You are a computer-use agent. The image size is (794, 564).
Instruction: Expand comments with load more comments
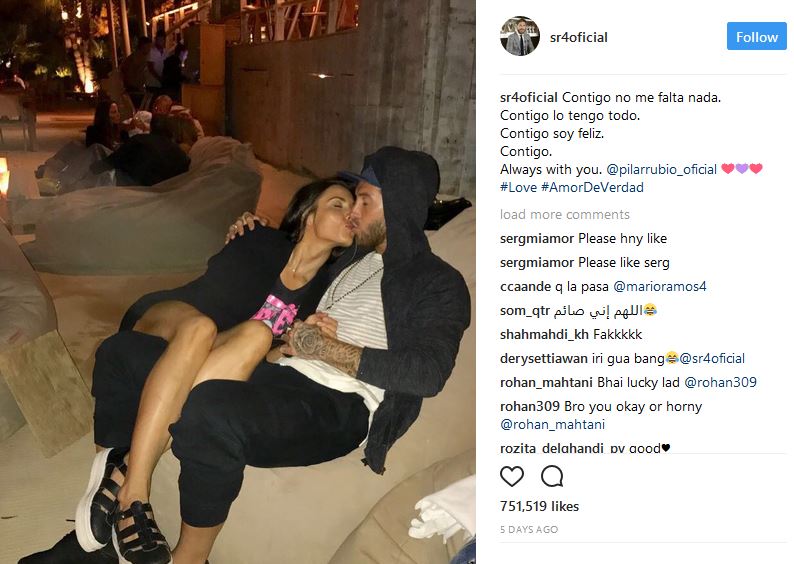[x=565, y=214]
